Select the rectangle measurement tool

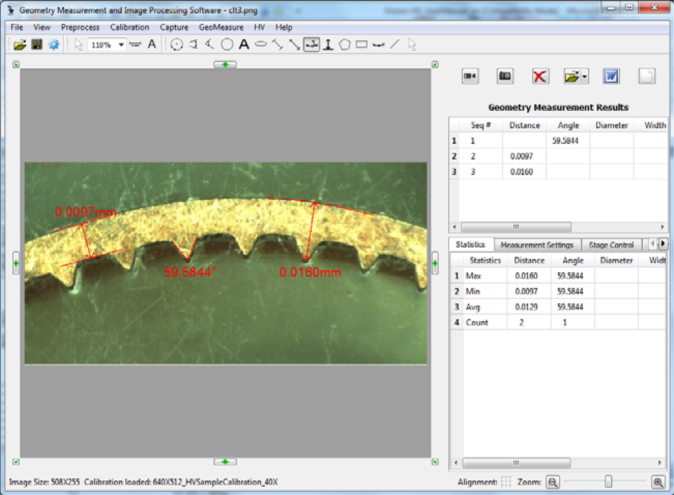tap(362, 44)
